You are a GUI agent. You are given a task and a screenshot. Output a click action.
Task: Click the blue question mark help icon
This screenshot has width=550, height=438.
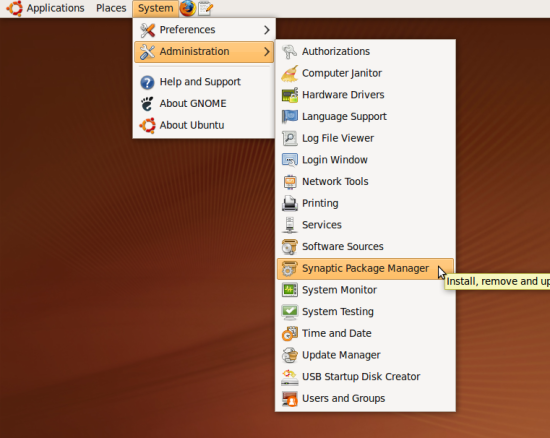tap(147, 82)
